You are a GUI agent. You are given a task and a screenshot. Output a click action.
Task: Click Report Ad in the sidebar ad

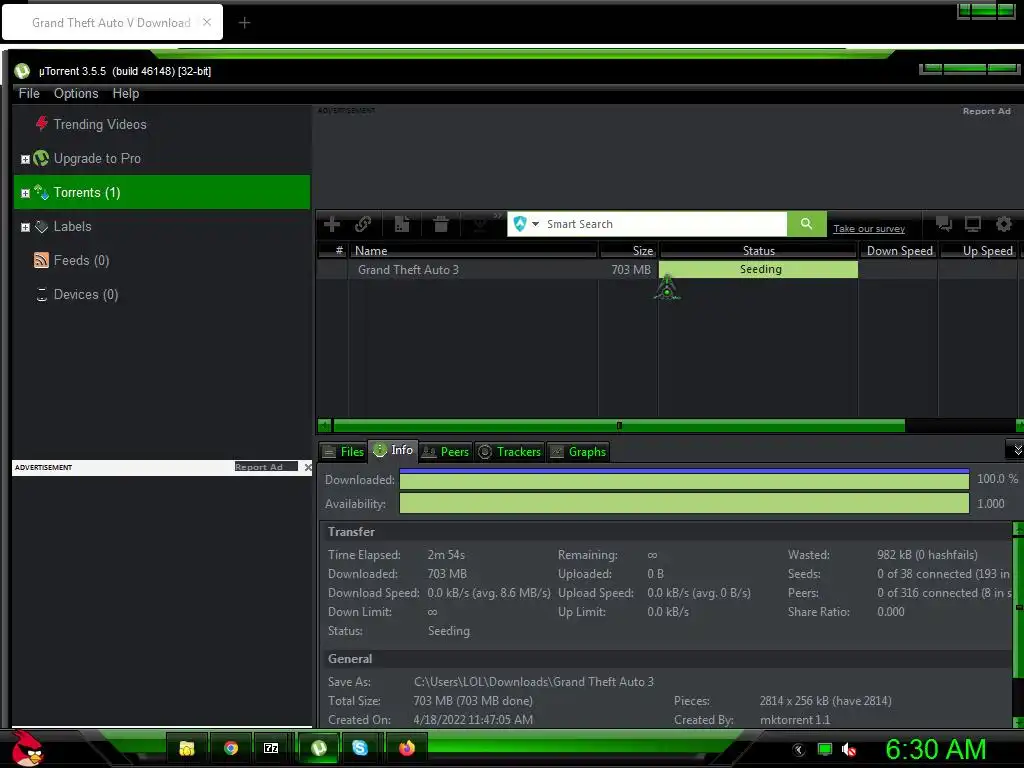[x=259, y=467]
